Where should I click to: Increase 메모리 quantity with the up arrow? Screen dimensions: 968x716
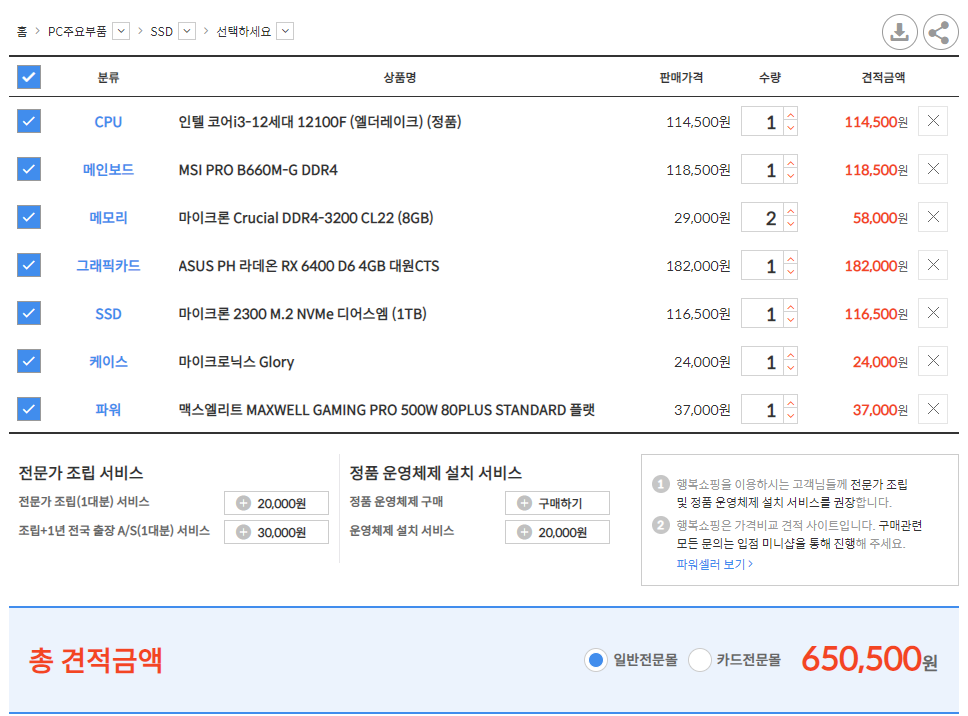click(x=791, y=210)
